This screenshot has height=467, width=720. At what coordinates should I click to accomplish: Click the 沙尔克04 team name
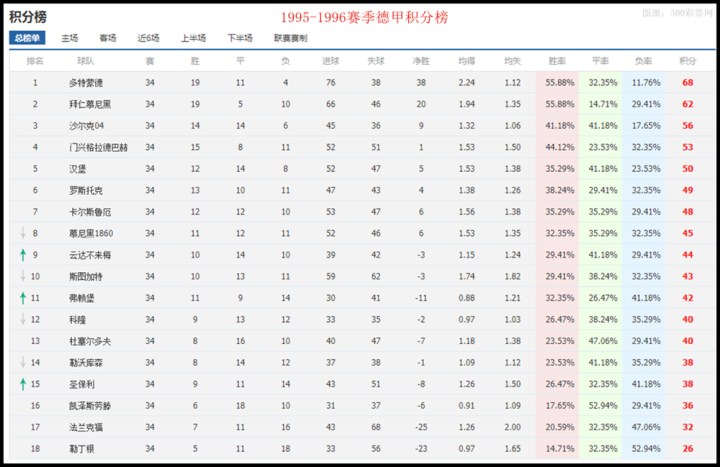point(83,126)
